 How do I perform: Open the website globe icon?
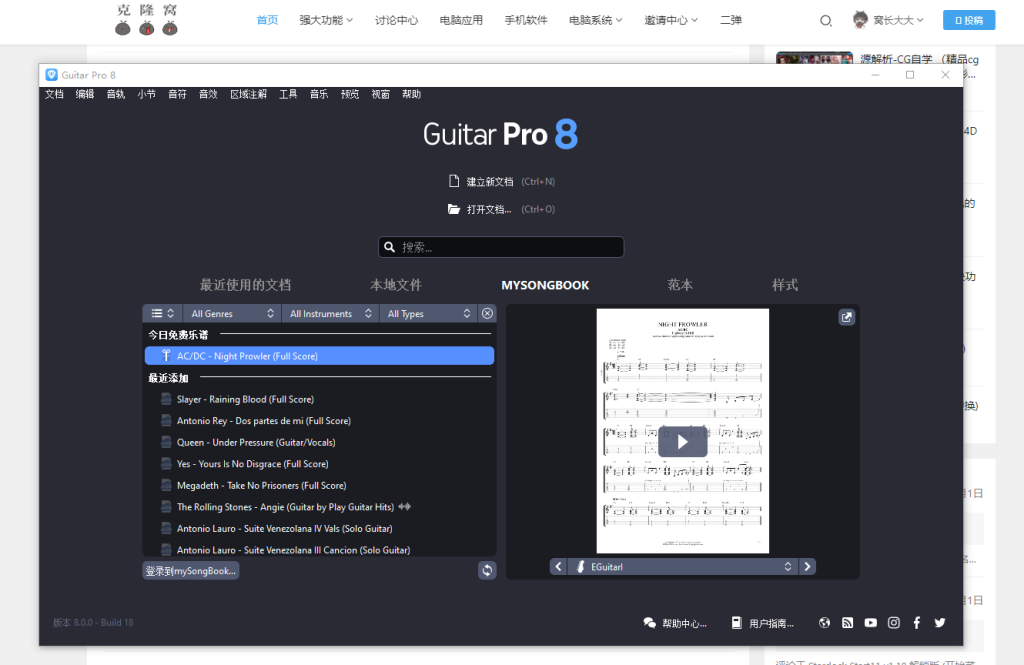pos(825,623)
